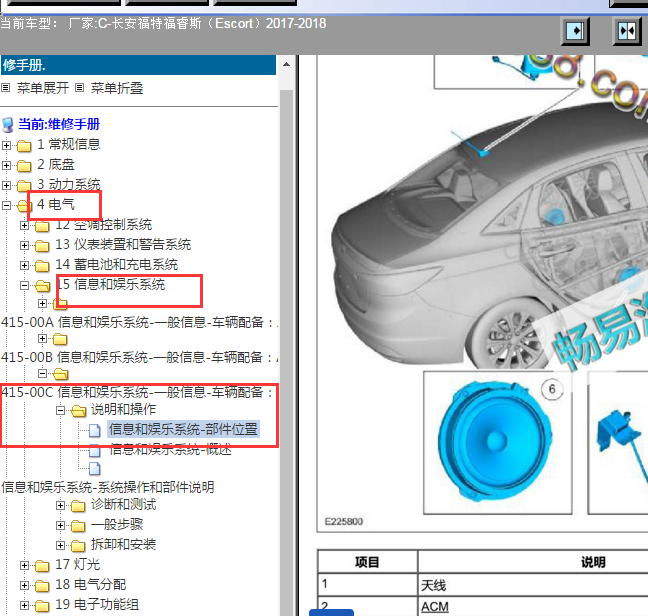Screen dimensions: 648x616
Task: Click the 14 蓄电池和充电系统 folder icon
Action: [42, 266]
